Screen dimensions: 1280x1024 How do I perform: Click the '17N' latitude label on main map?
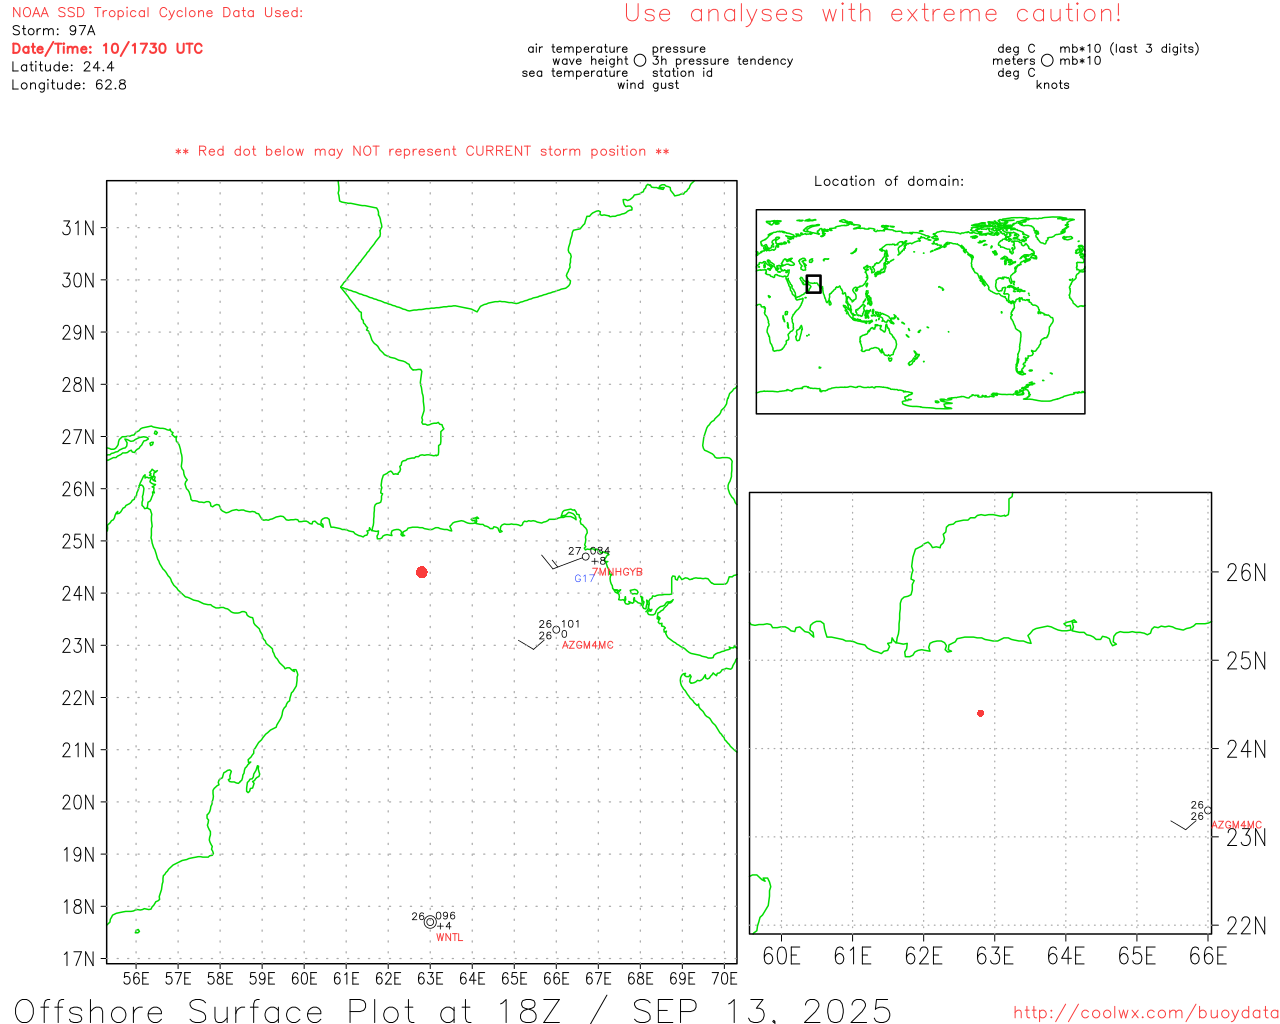tap(78, 959)
